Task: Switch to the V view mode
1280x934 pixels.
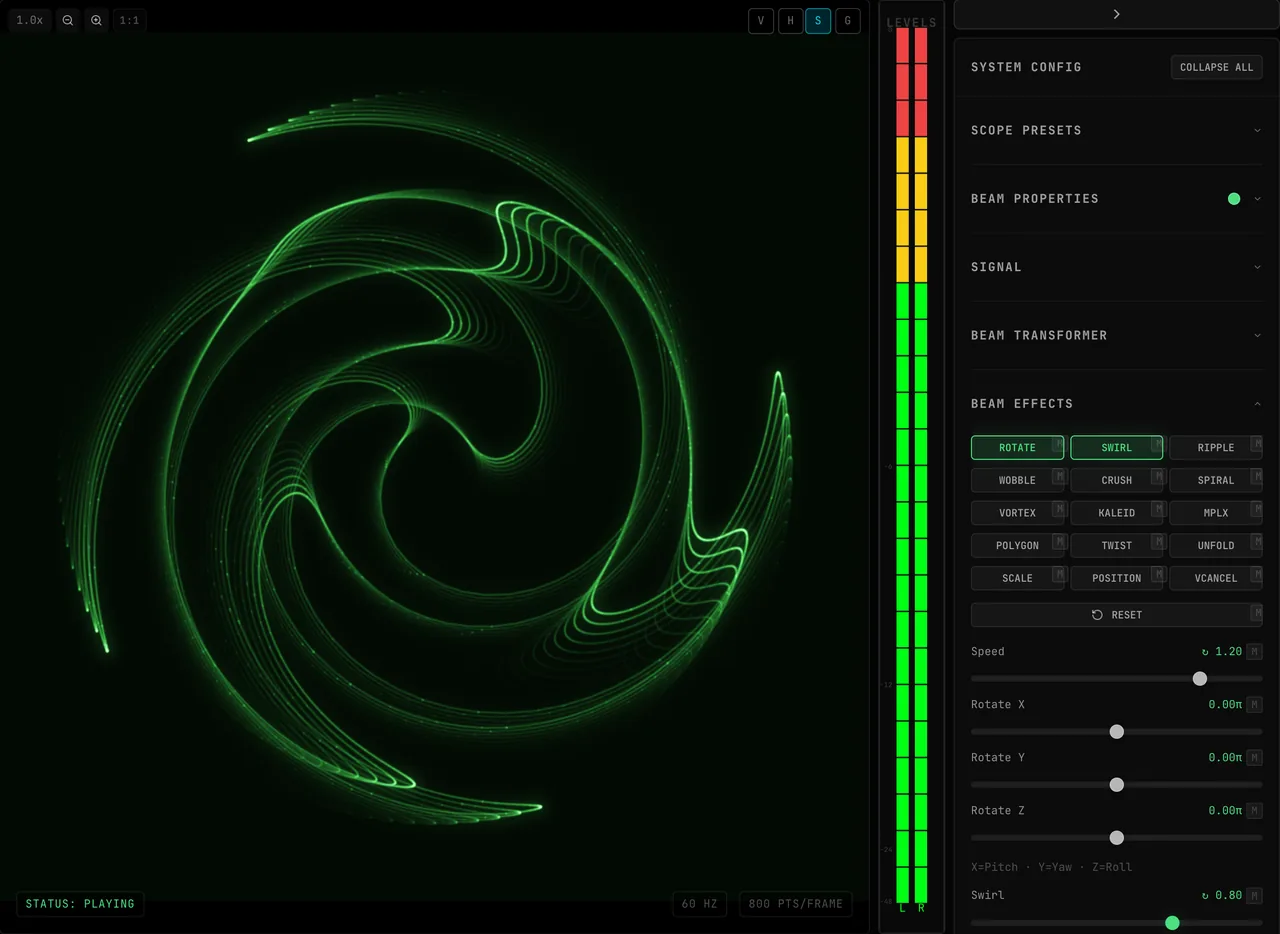Action: click(761, 21)
